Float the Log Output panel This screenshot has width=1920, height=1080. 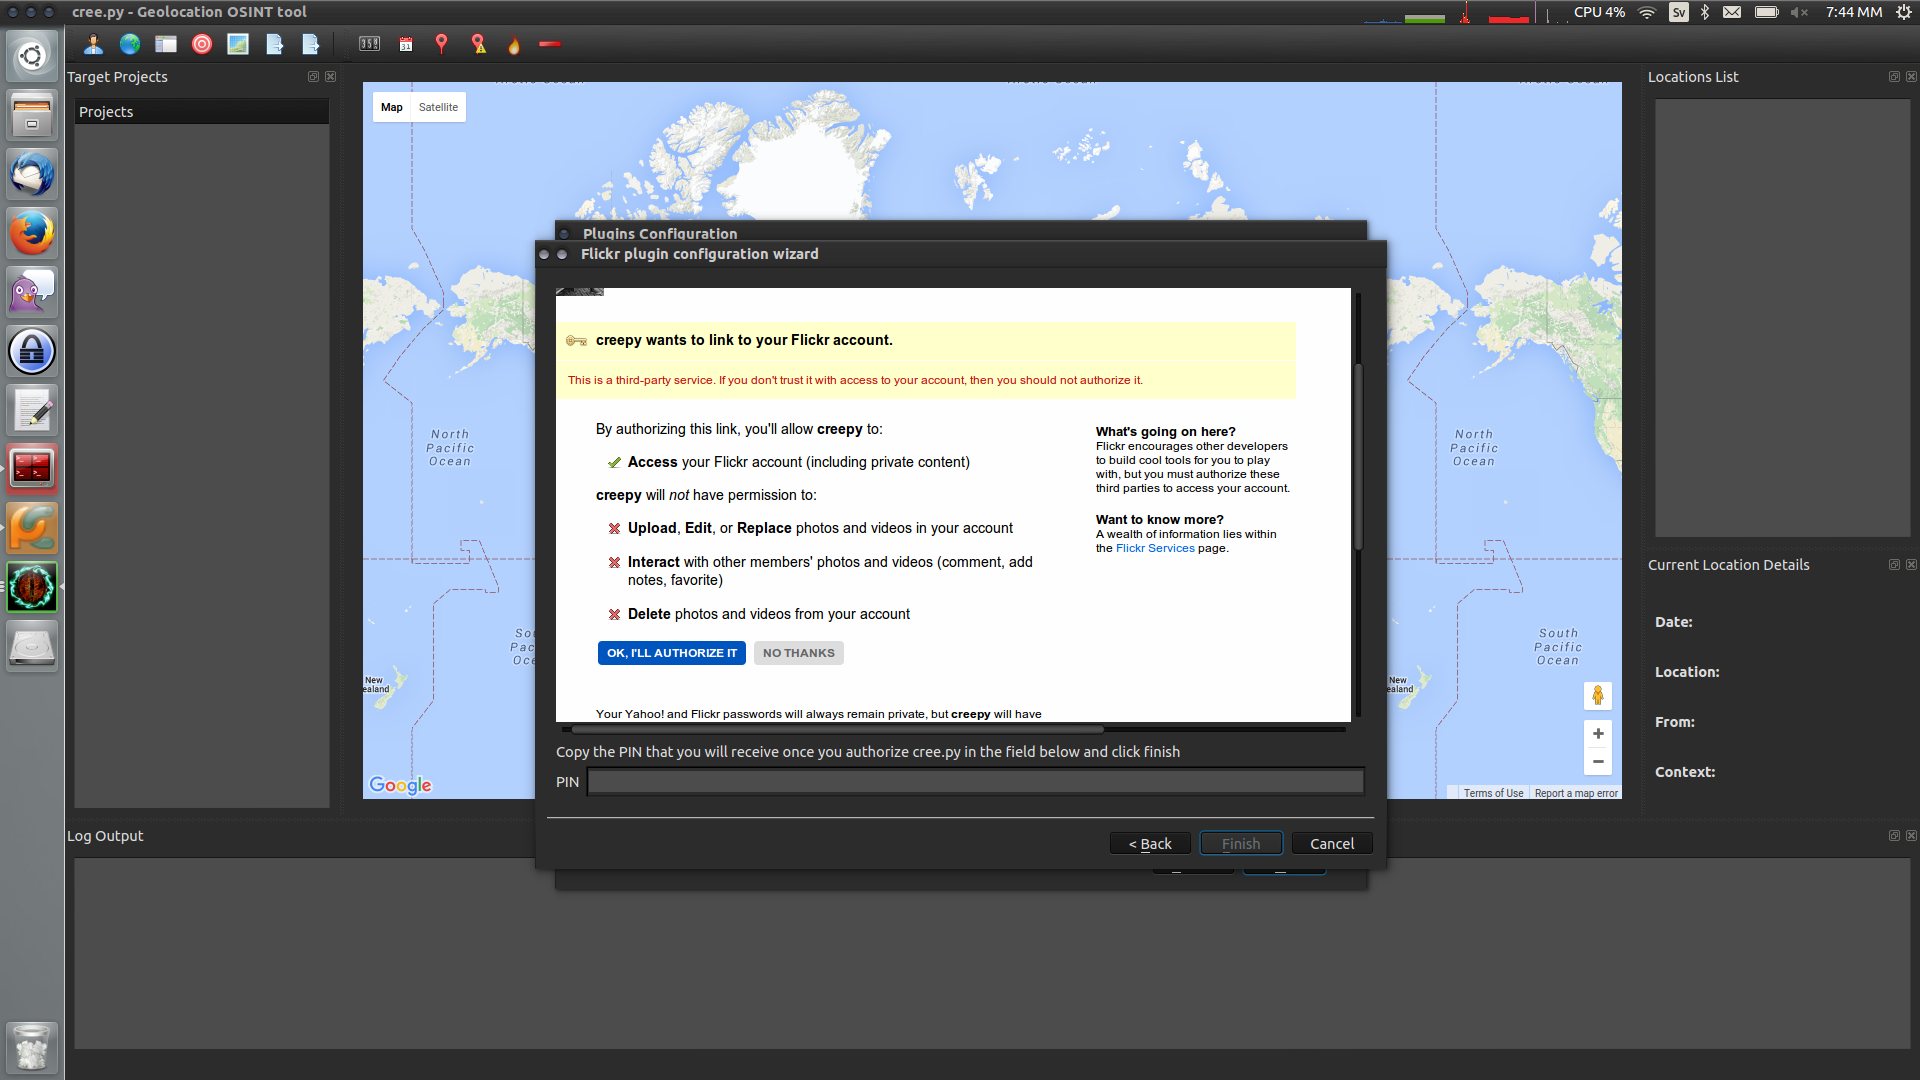[x=1894, y=836]
